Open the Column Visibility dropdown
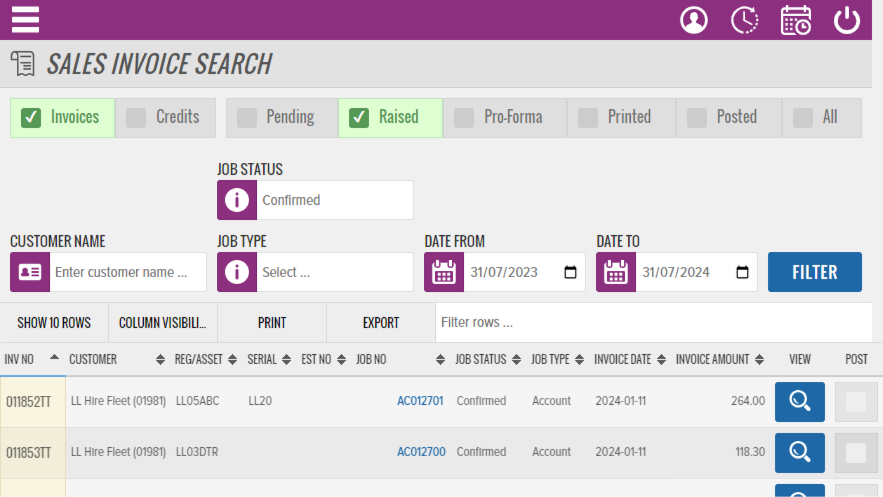This screenshot has height=497, width=883. (162, 323)
